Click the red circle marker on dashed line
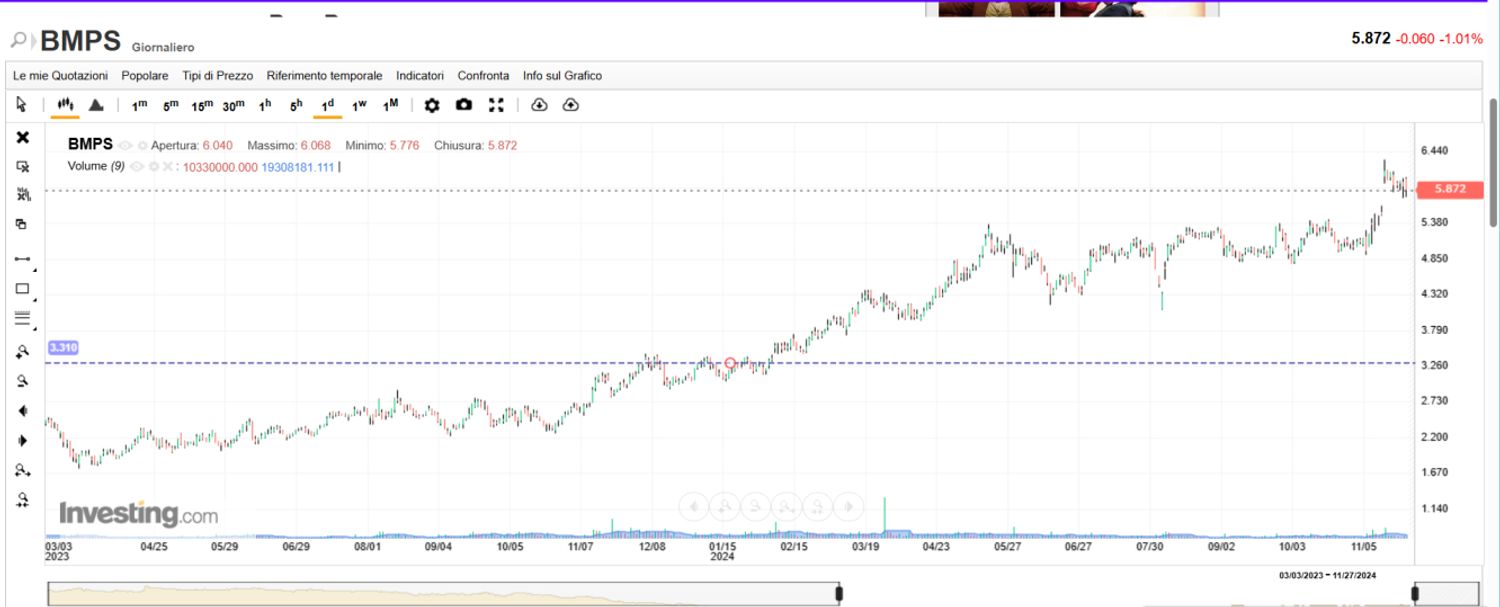This screenshot has width=1500, height=607. coord(730,363)
